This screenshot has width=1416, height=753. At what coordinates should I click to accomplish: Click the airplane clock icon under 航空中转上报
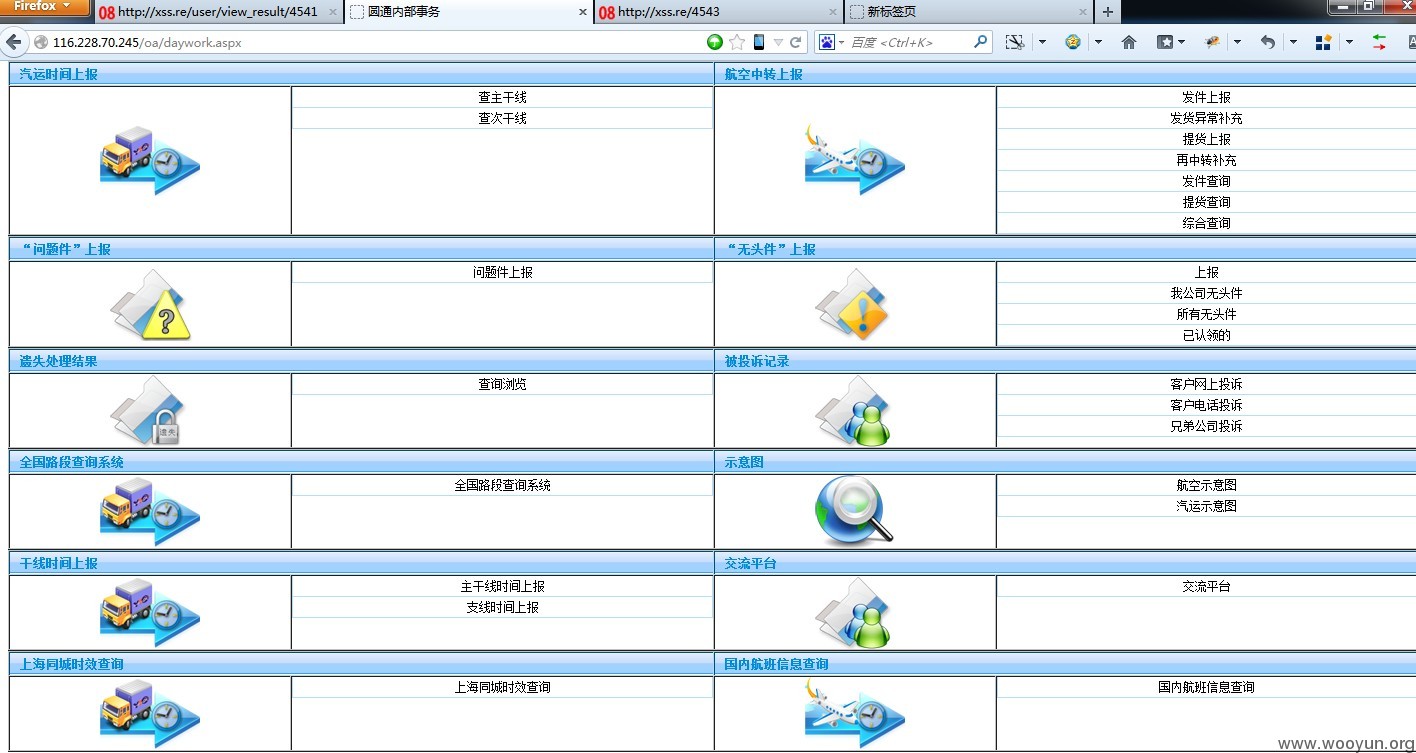point(855,160)
